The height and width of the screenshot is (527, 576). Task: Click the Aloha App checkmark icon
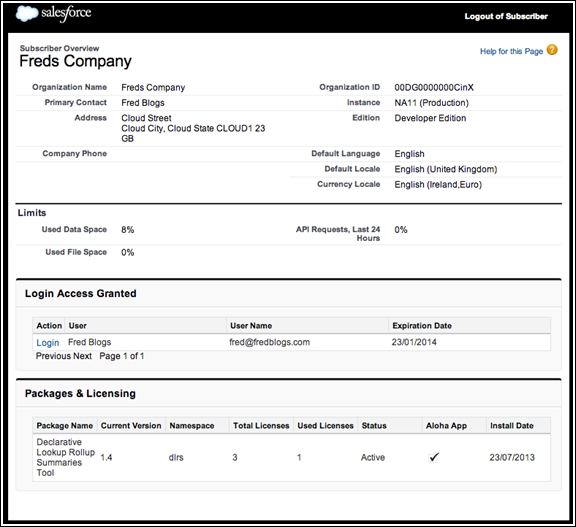[x=434, y=457]
